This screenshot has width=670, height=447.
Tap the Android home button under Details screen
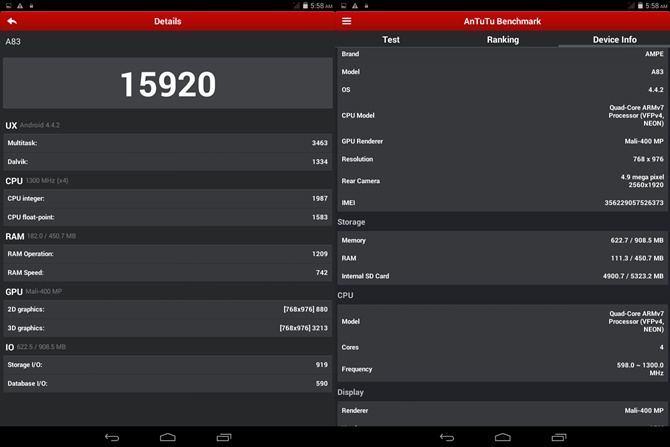point(168,437)
